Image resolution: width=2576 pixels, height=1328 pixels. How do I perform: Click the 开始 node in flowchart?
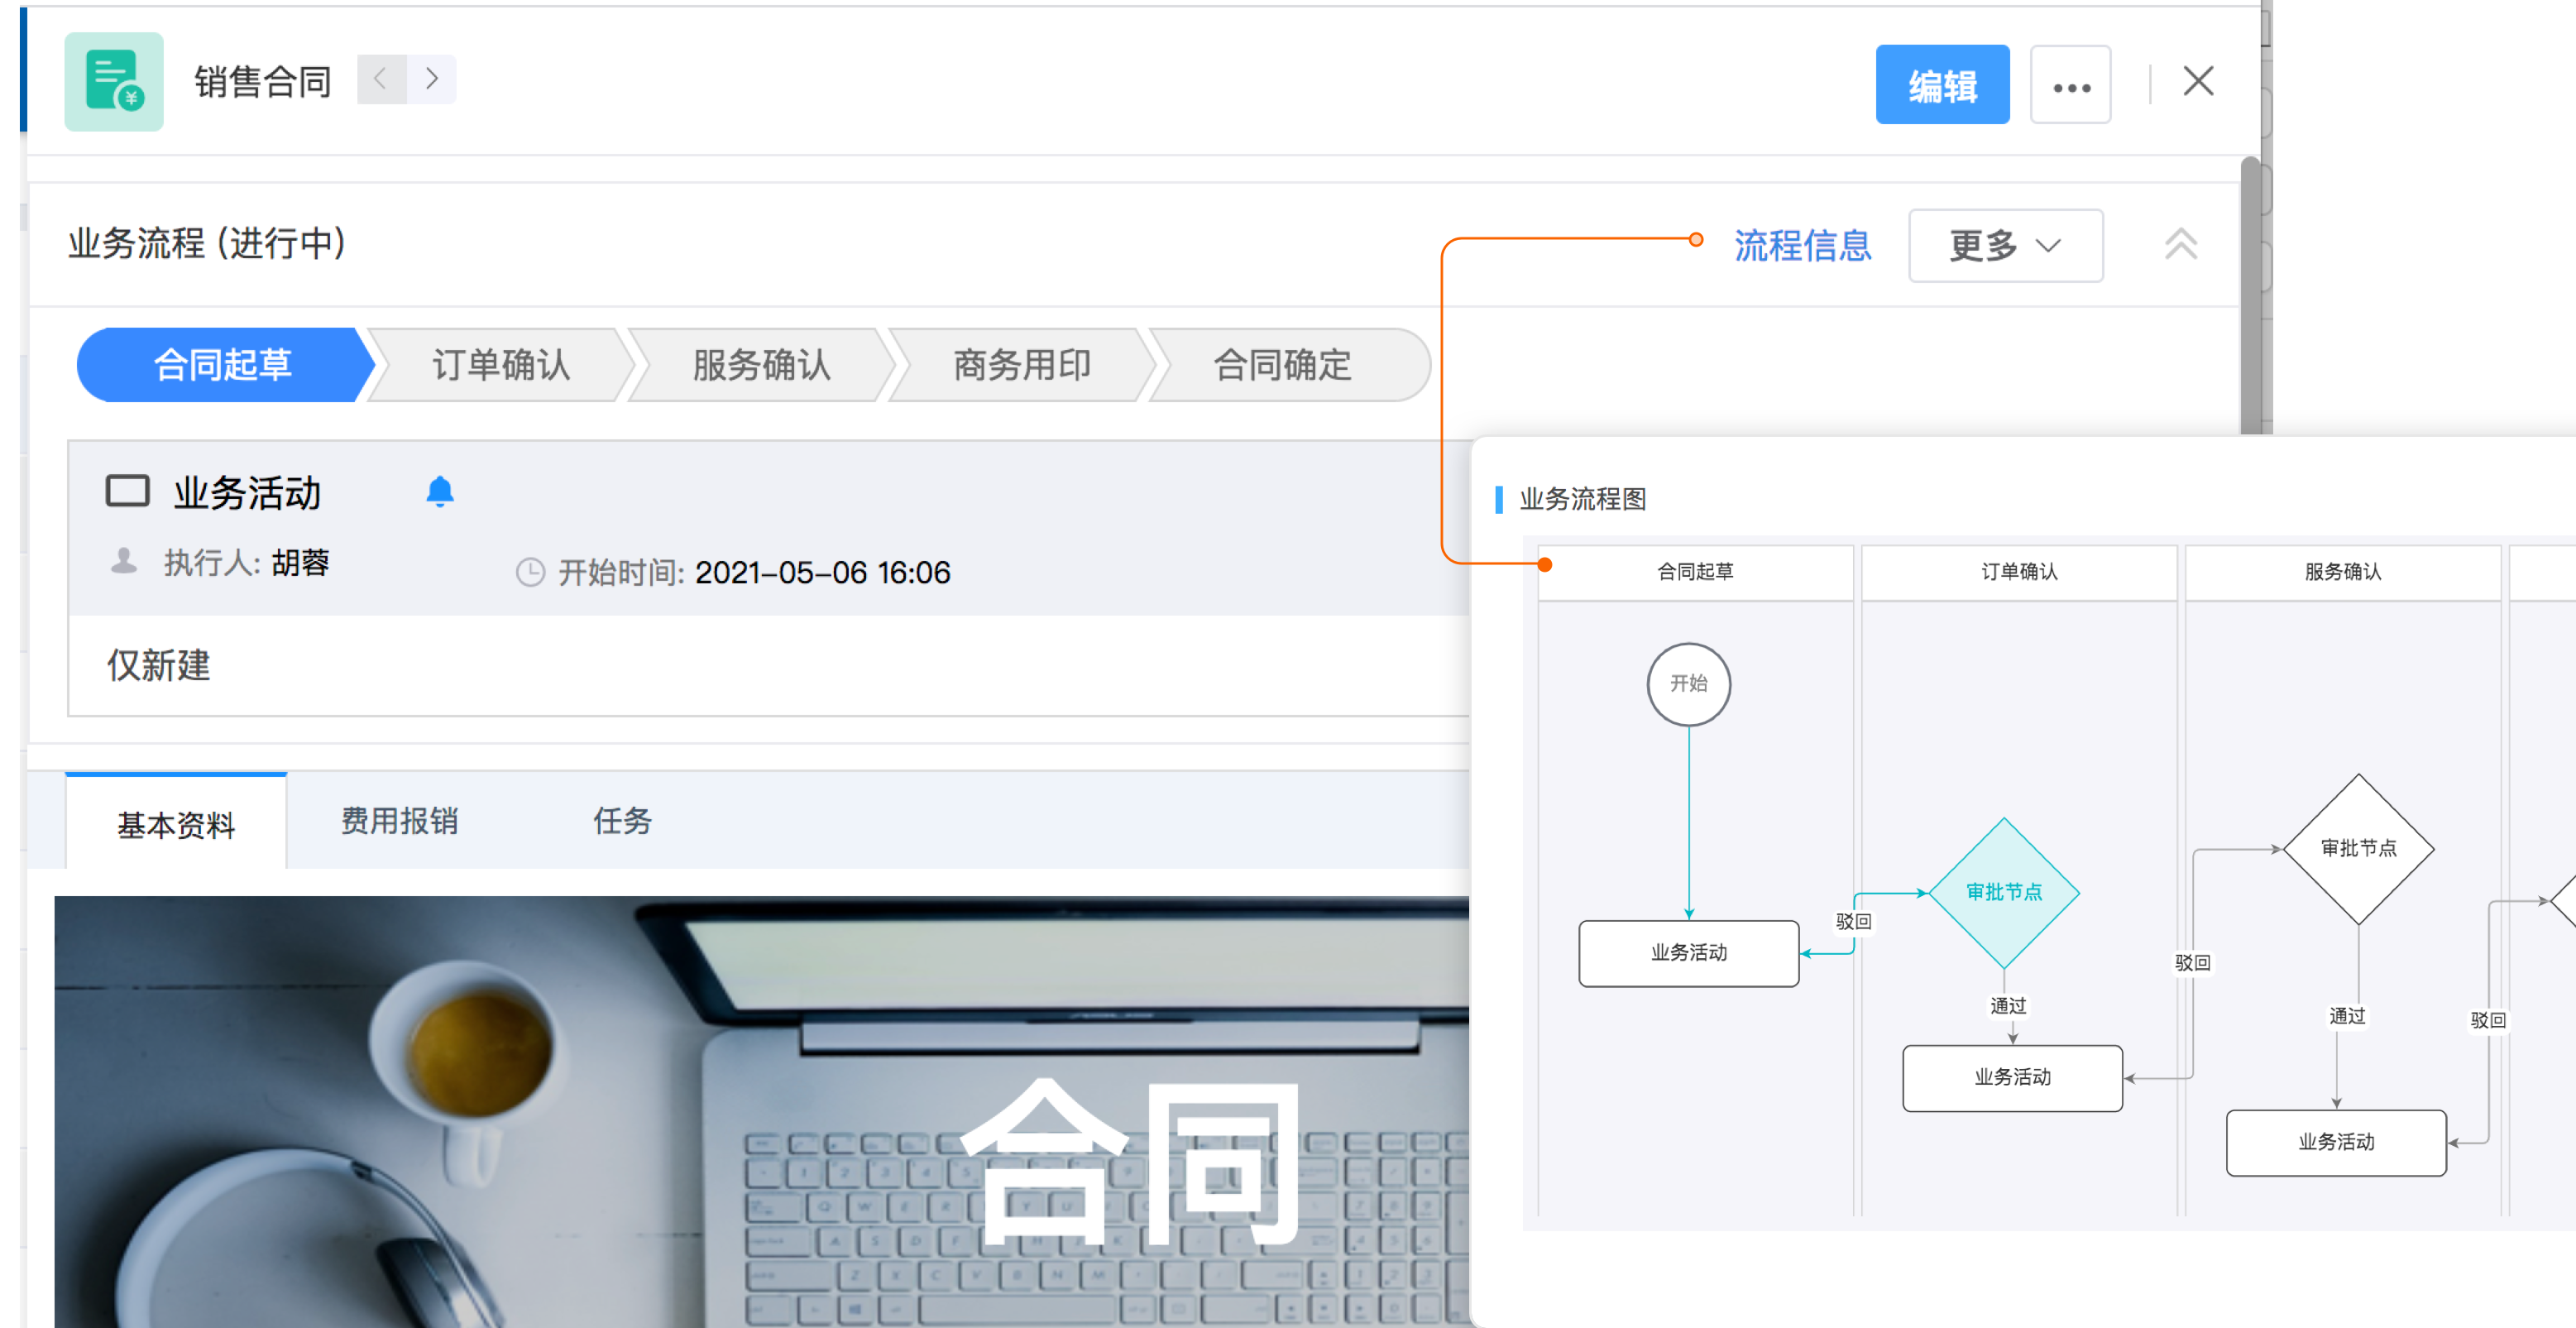coord(1688,684)
